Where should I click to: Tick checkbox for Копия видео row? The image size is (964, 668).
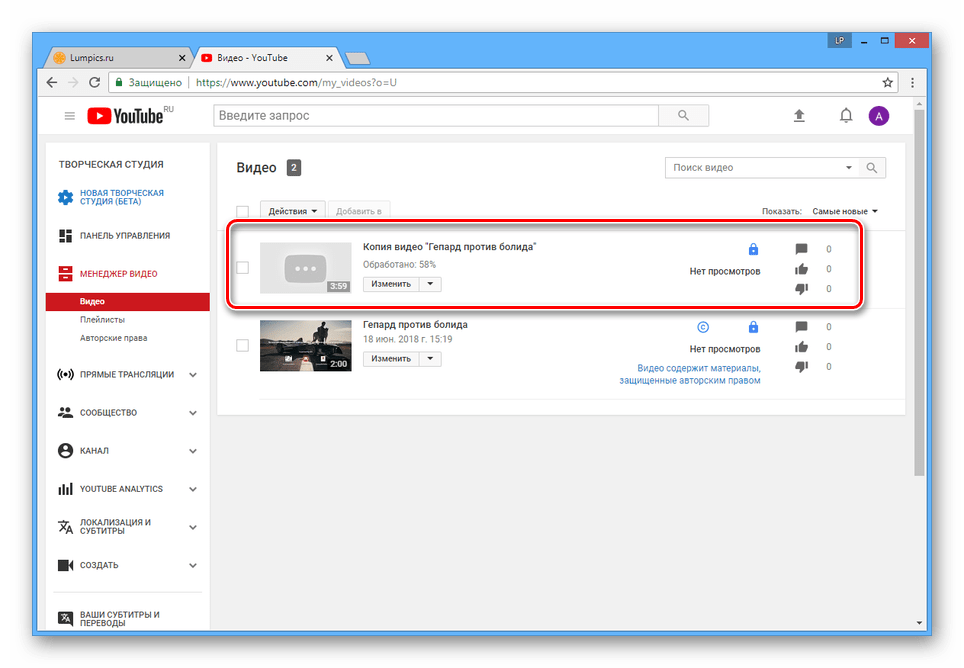pos(242,268)
